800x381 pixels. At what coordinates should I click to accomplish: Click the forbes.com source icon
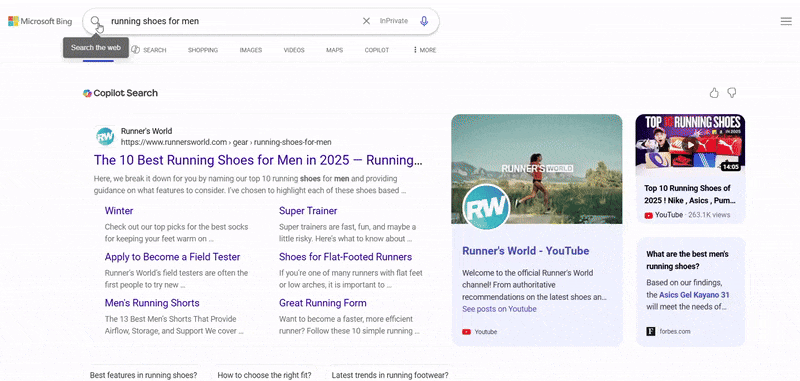click(651, 332)
